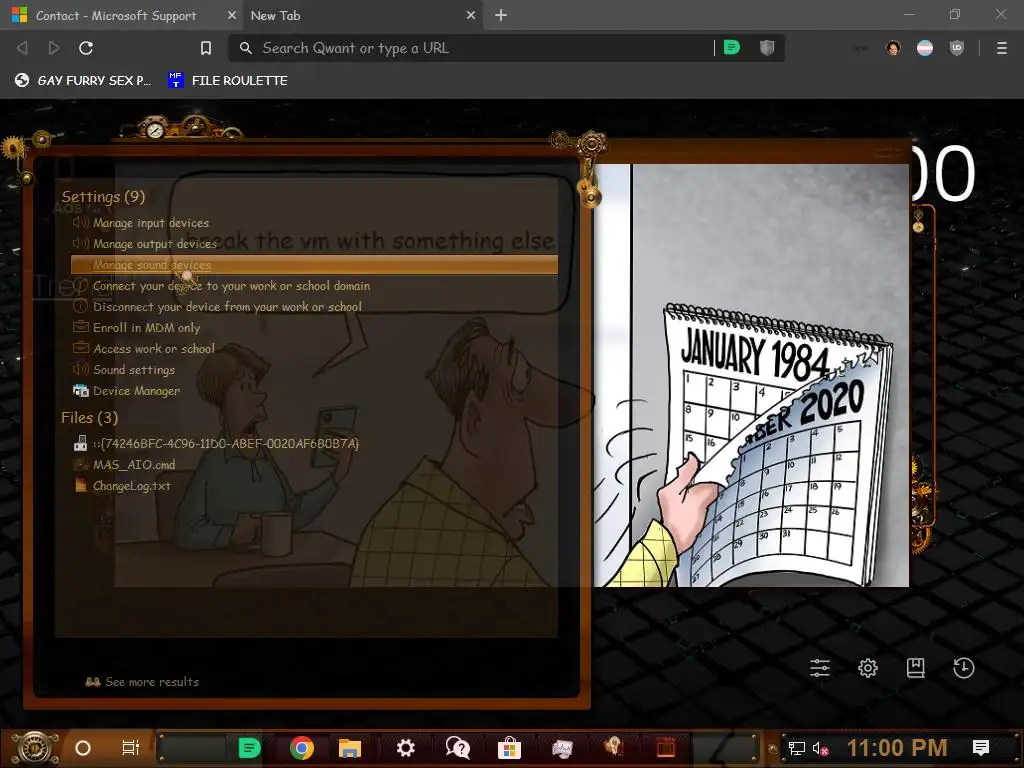This screenshot has height=768, width=1024.
Task: Click the green chat icon in address bar
Action: coord(732,47)
